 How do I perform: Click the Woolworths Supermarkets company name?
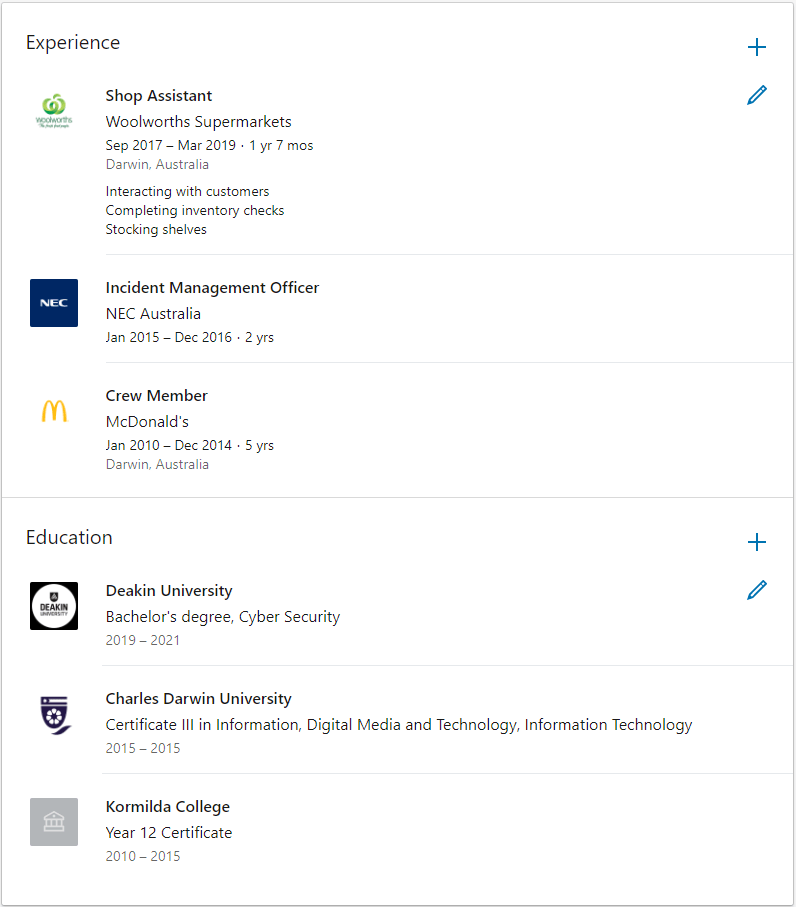[199, 122]
